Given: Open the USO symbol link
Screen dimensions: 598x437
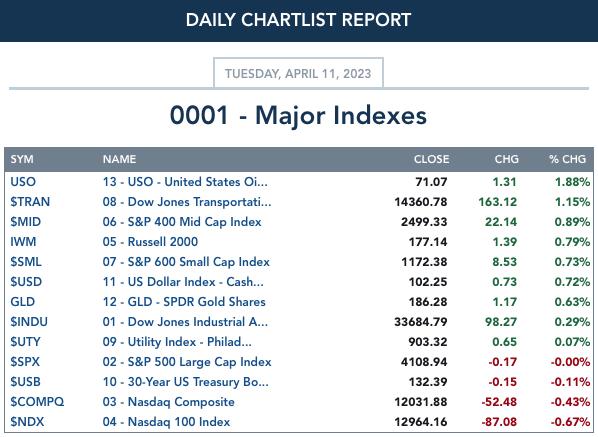Looking at the screenshot, I should pyautogui.click(x=23, y=182).
